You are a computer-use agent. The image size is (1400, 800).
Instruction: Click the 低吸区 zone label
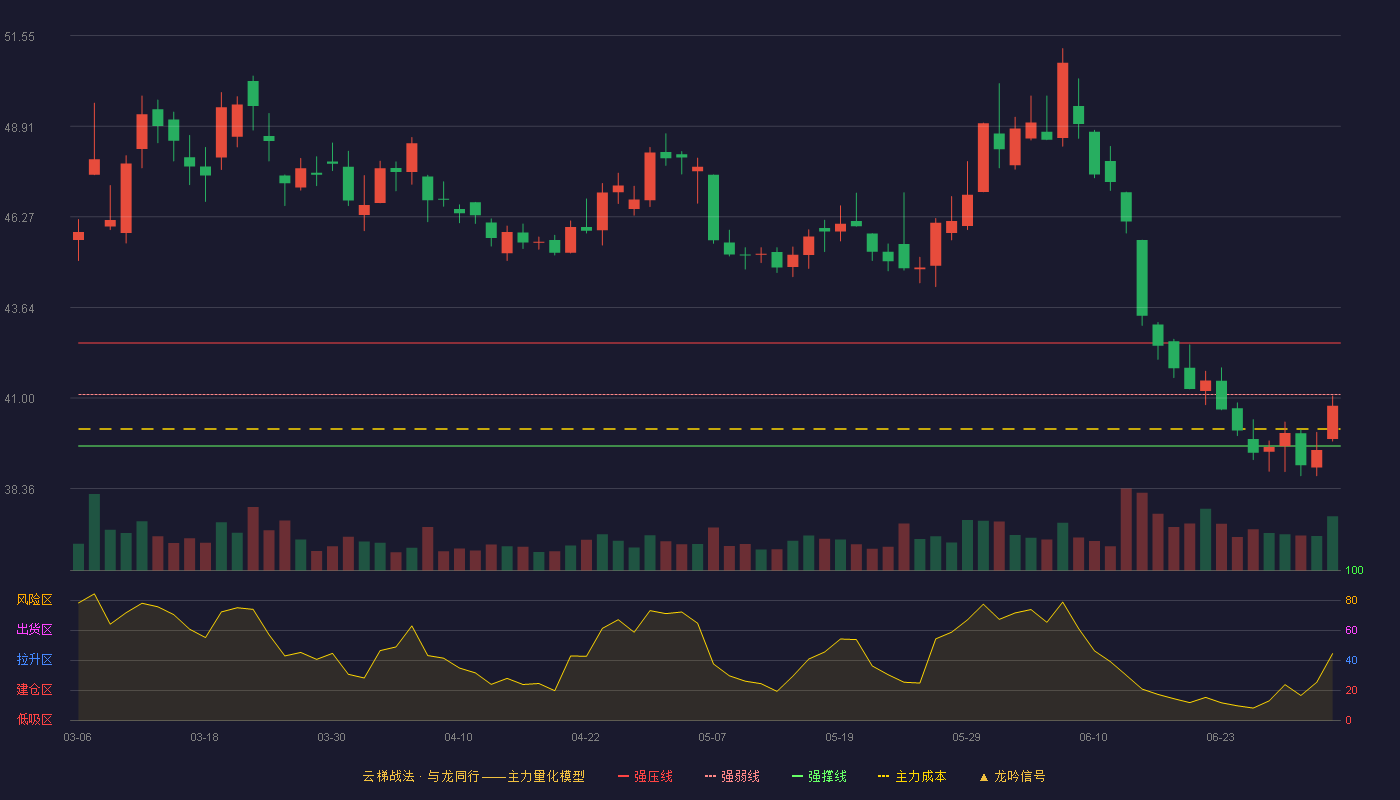click(34, 720)
